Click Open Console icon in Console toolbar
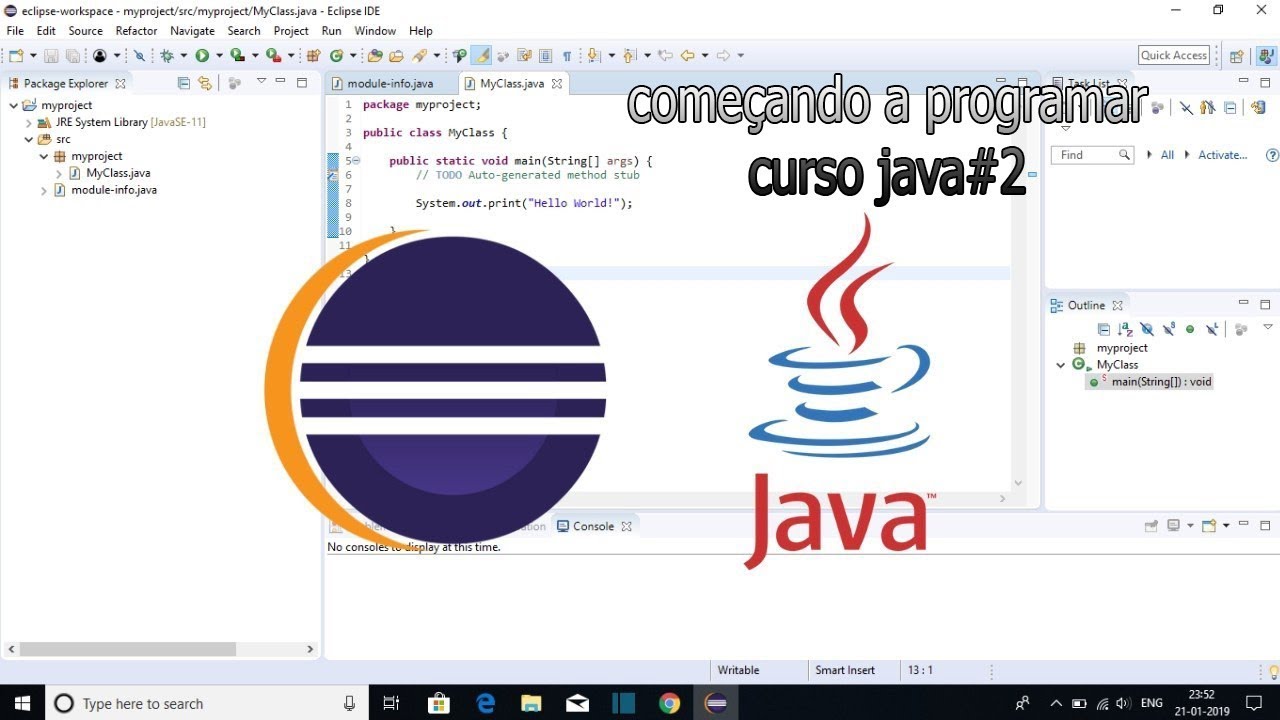The height and width of the screenshot is (720, 1280). click(x=1209, y=525)
